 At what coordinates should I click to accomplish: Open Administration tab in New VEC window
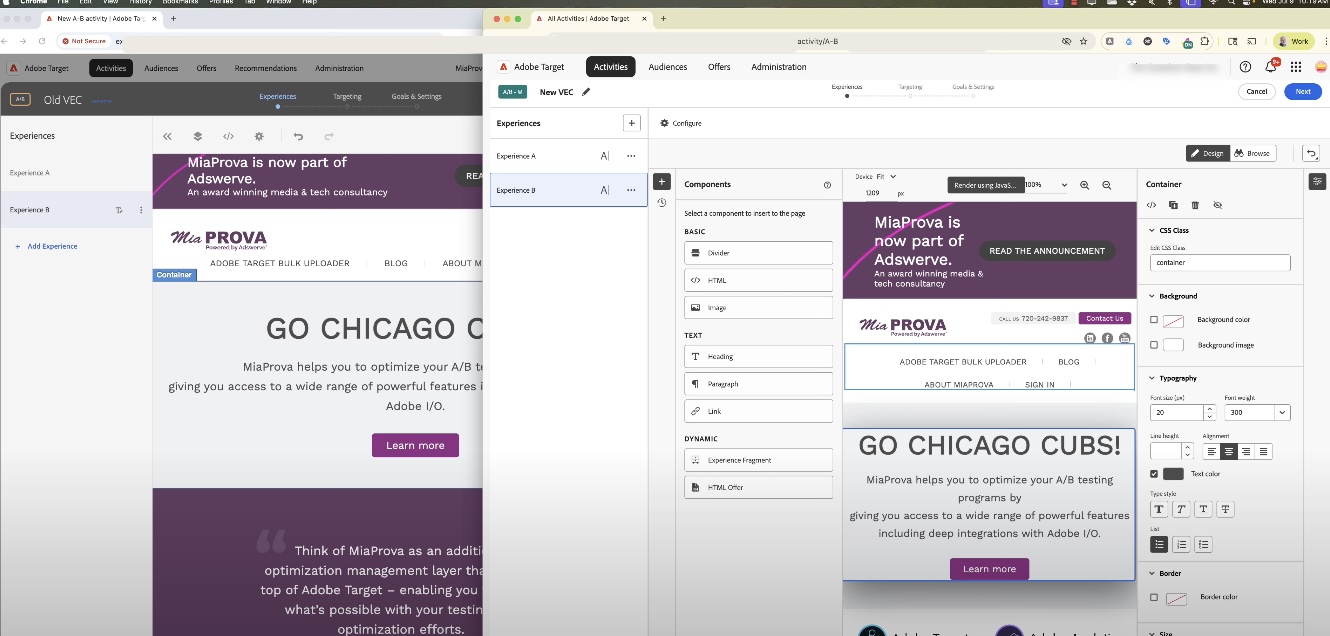click(x=779, y=67)
